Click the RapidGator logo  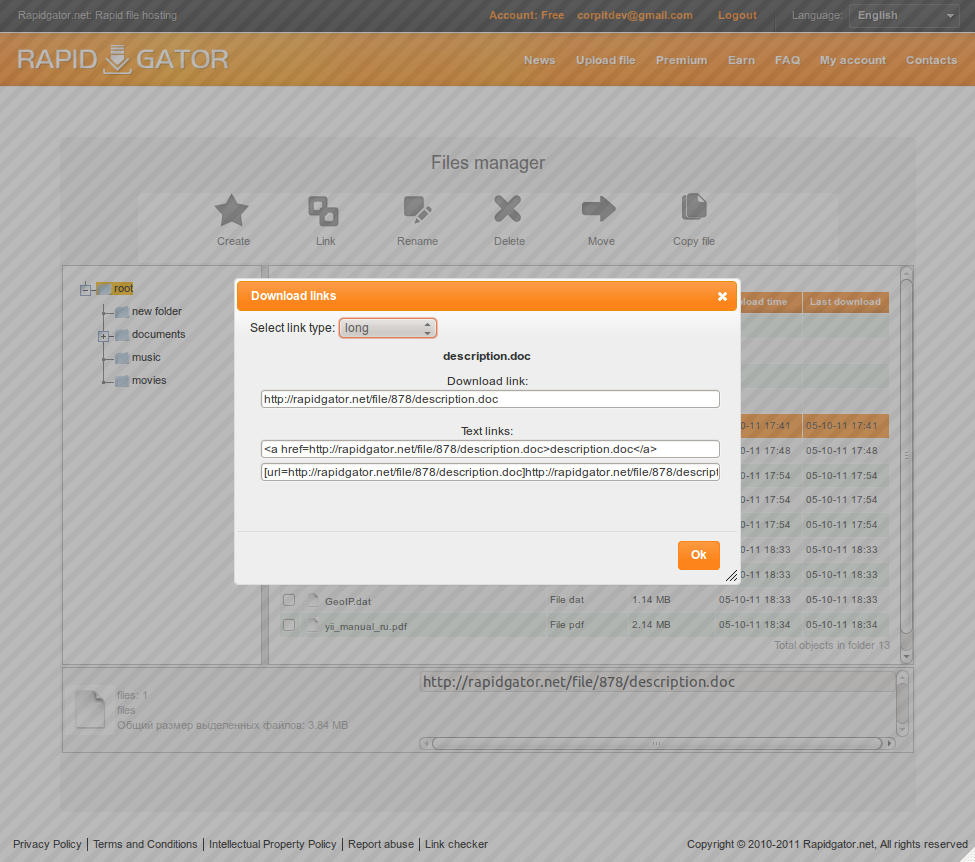[122, 60]
